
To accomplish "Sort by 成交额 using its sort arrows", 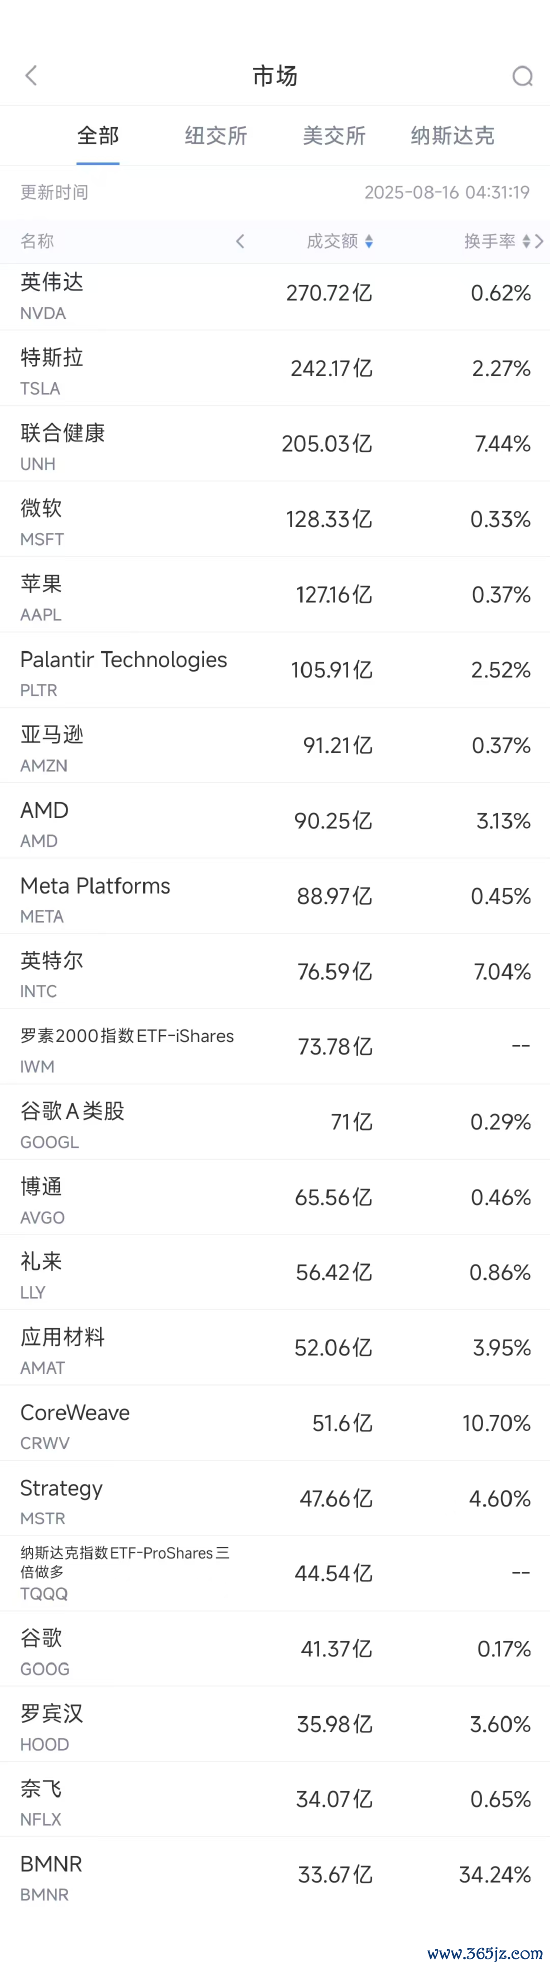I will point(369,241).
